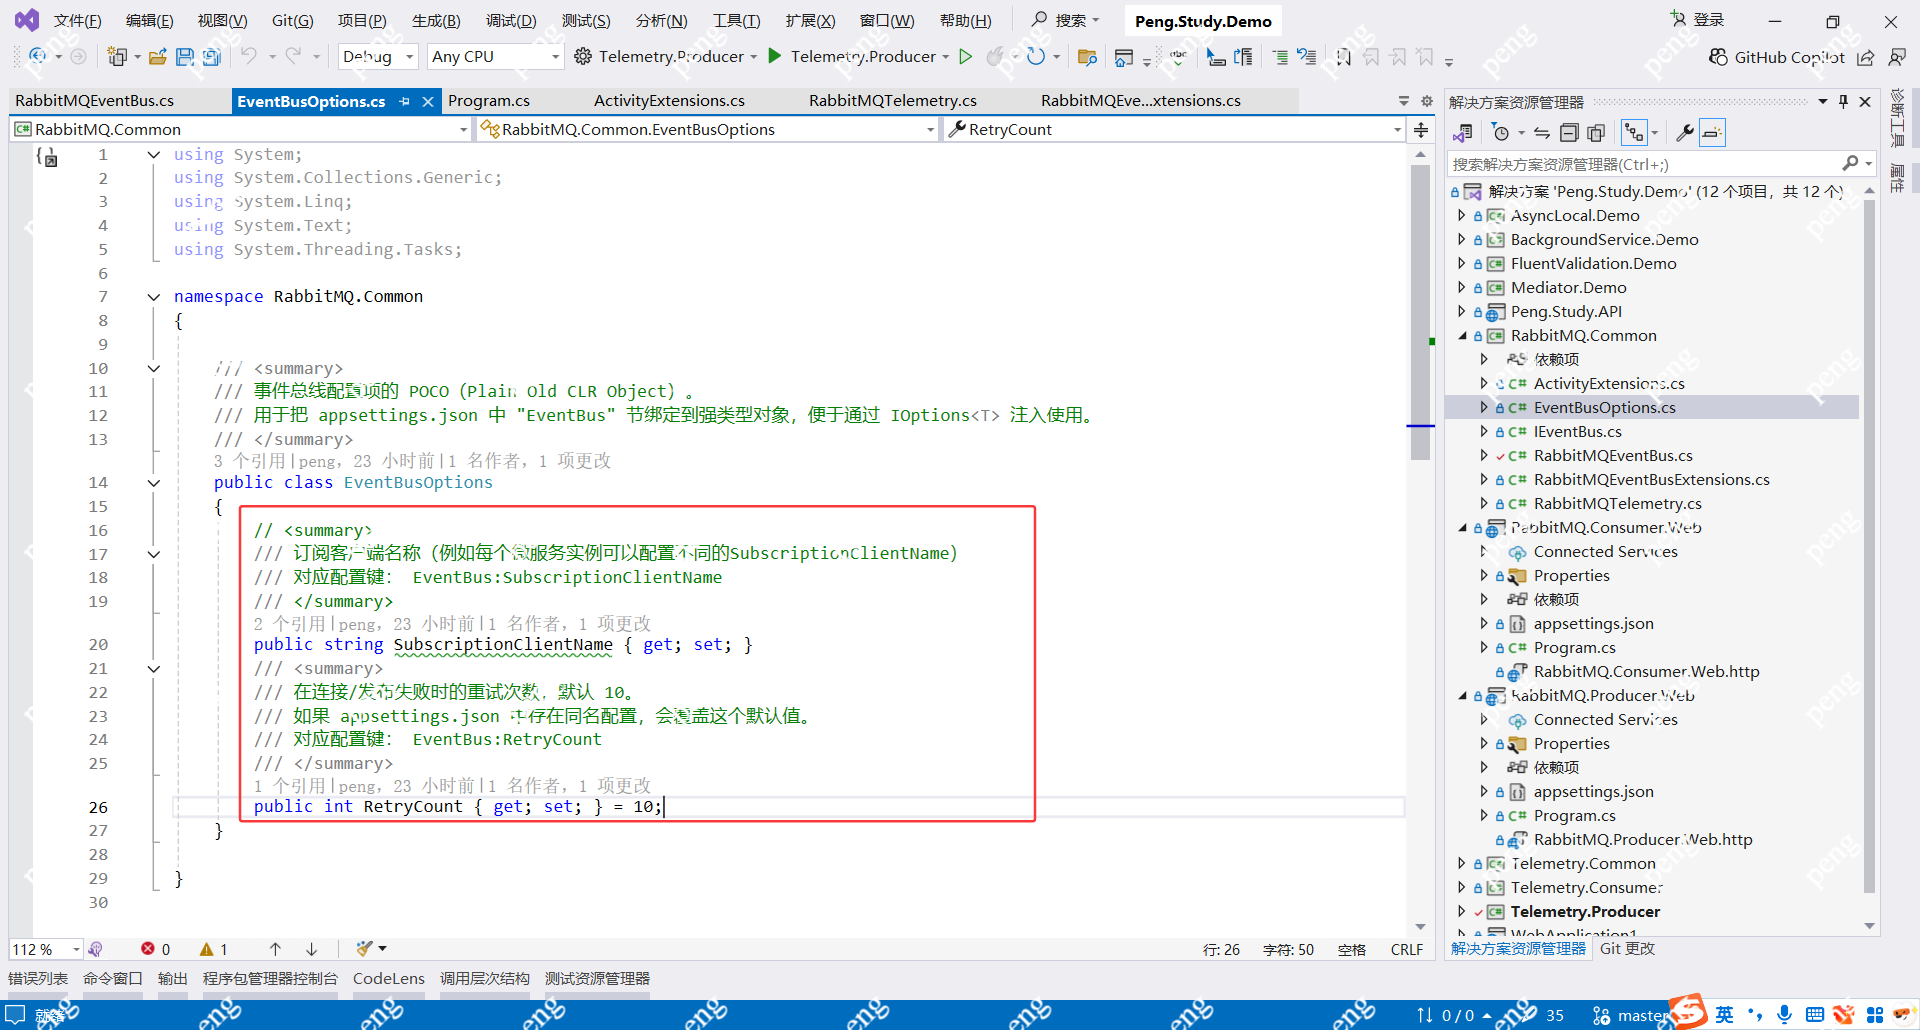The width and height of the screenshot is (1920, 1030).
Task: Select IEventBus.cs in Solution Explorer
Action: click(x=1577, y=432)
